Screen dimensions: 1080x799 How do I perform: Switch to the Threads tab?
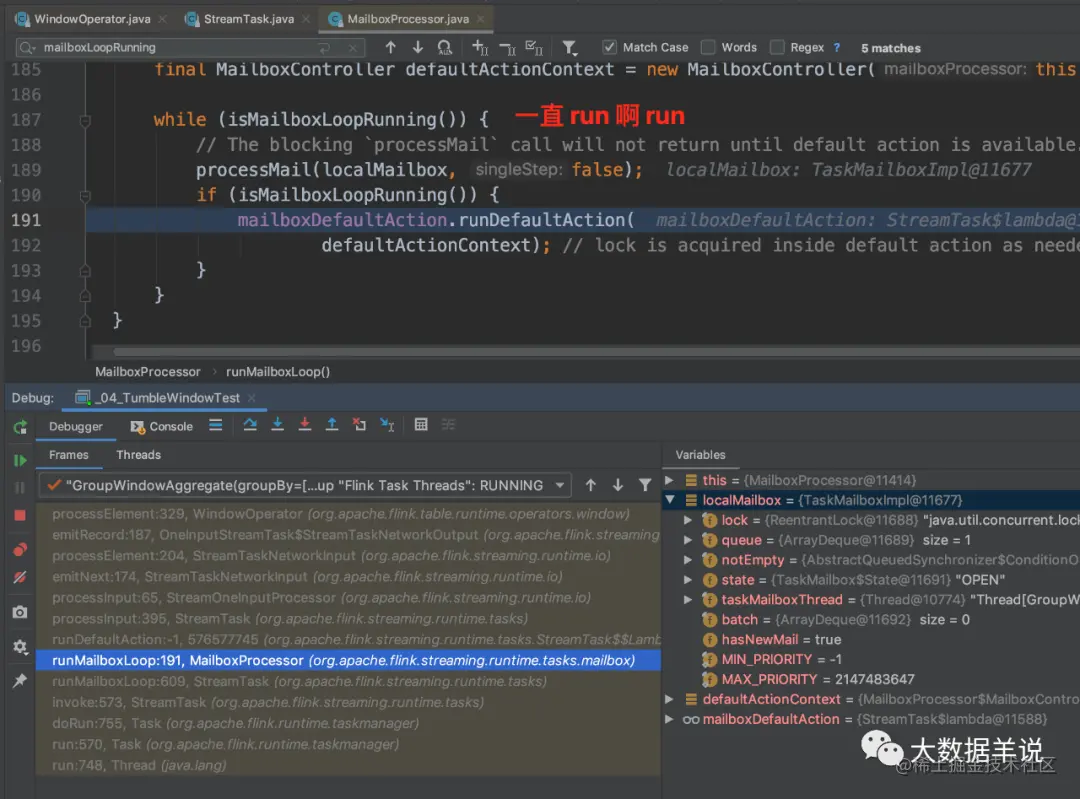click(x=138, y=455)
